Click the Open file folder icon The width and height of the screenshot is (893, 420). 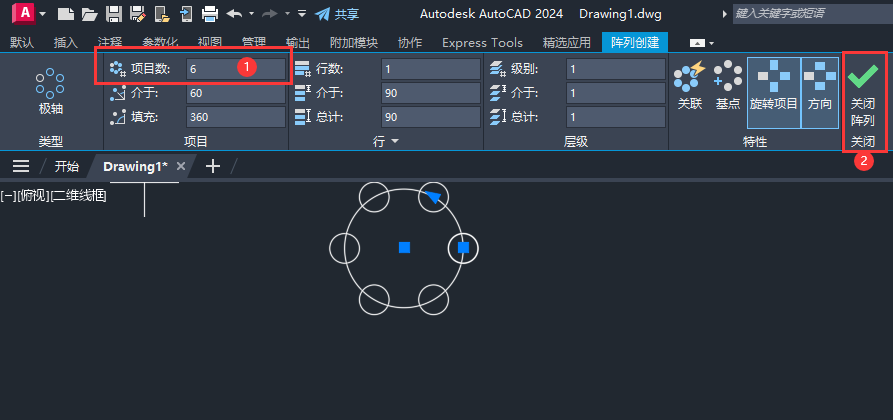click(x=90, y=14)
